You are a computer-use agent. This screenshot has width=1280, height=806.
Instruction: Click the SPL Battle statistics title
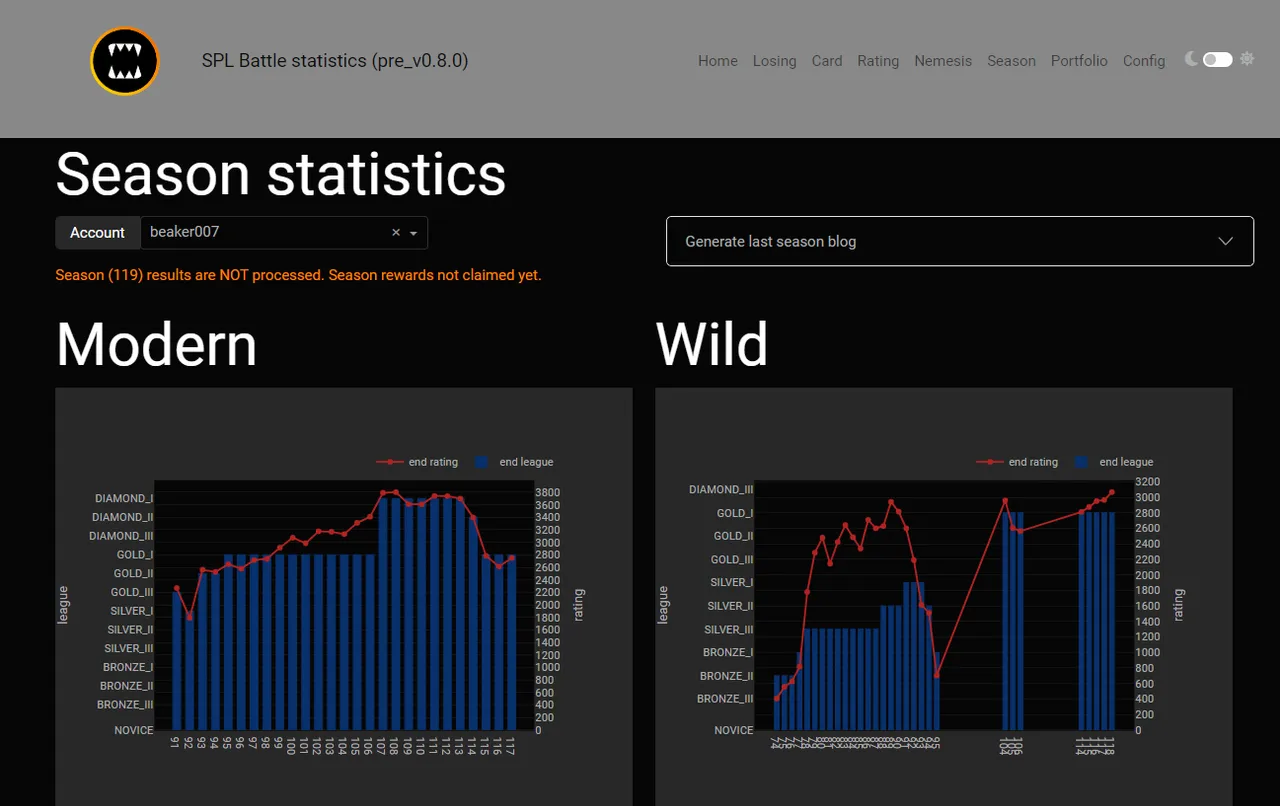[335, 60]
